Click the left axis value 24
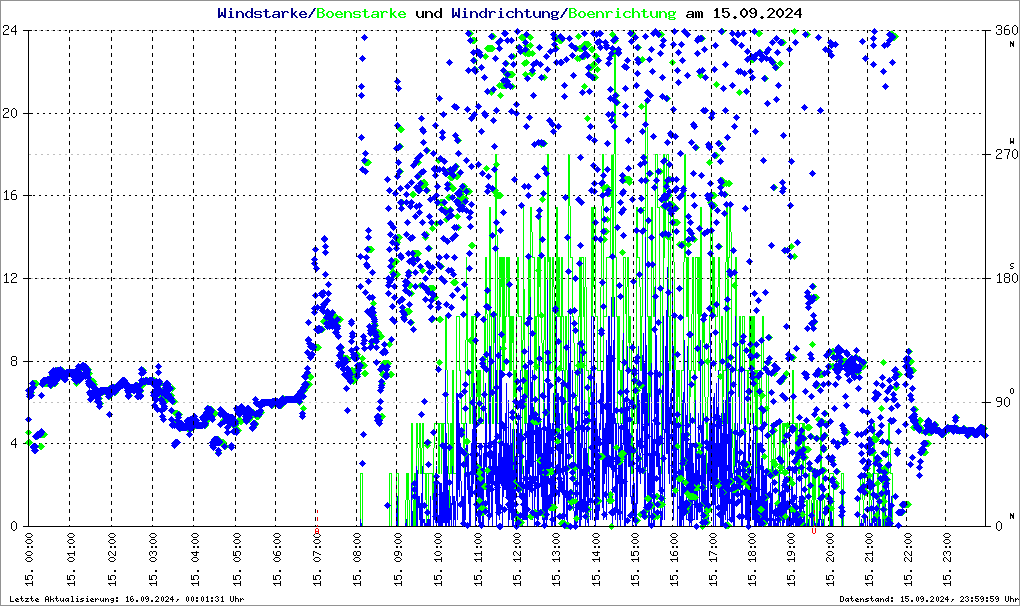This screenshot has height=606, width=1020. (x=10, y=30)
